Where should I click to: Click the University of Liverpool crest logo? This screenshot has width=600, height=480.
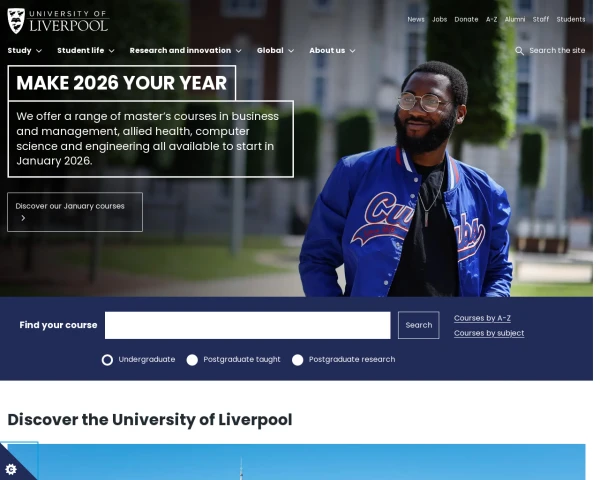pyautogui.click(x=16, y=21)
